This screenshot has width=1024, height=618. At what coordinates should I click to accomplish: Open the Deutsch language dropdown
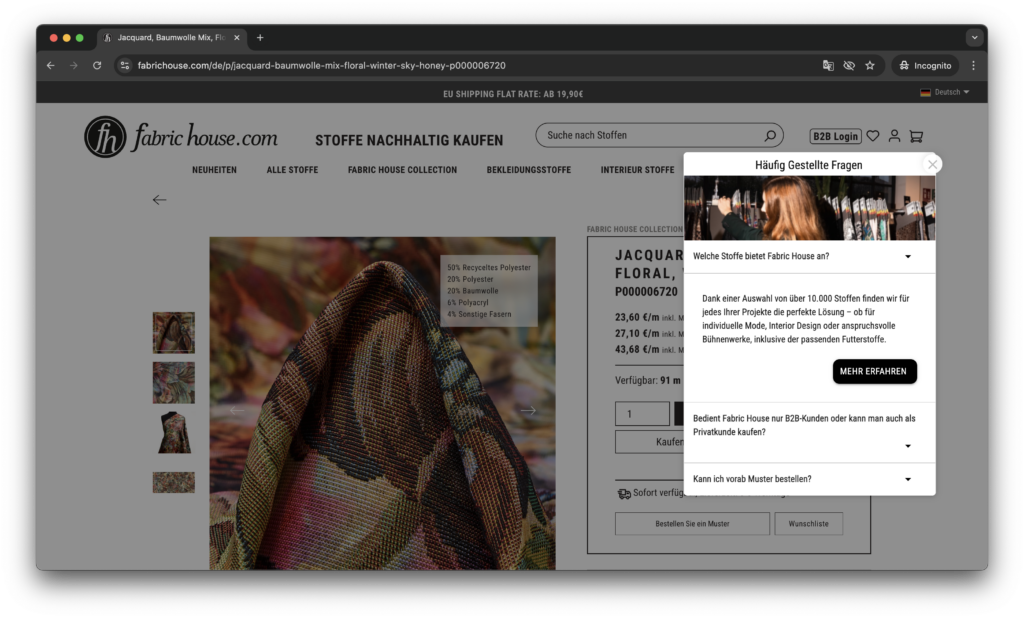[x=945, y=92]
